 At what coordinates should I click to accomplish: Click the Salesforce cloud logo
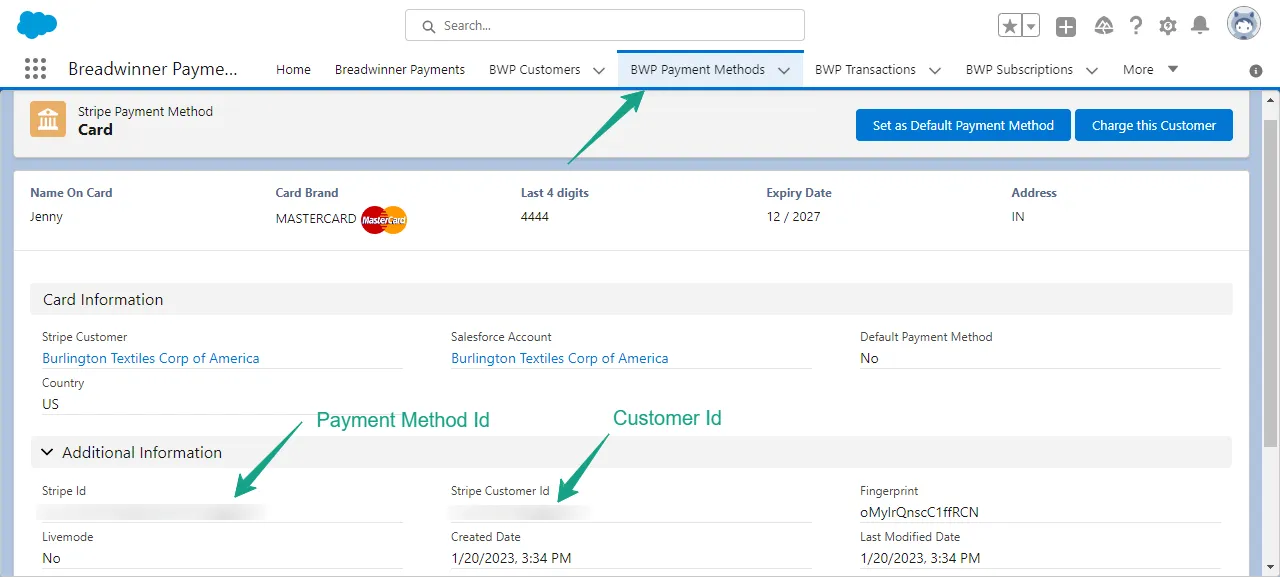[37, 25]
